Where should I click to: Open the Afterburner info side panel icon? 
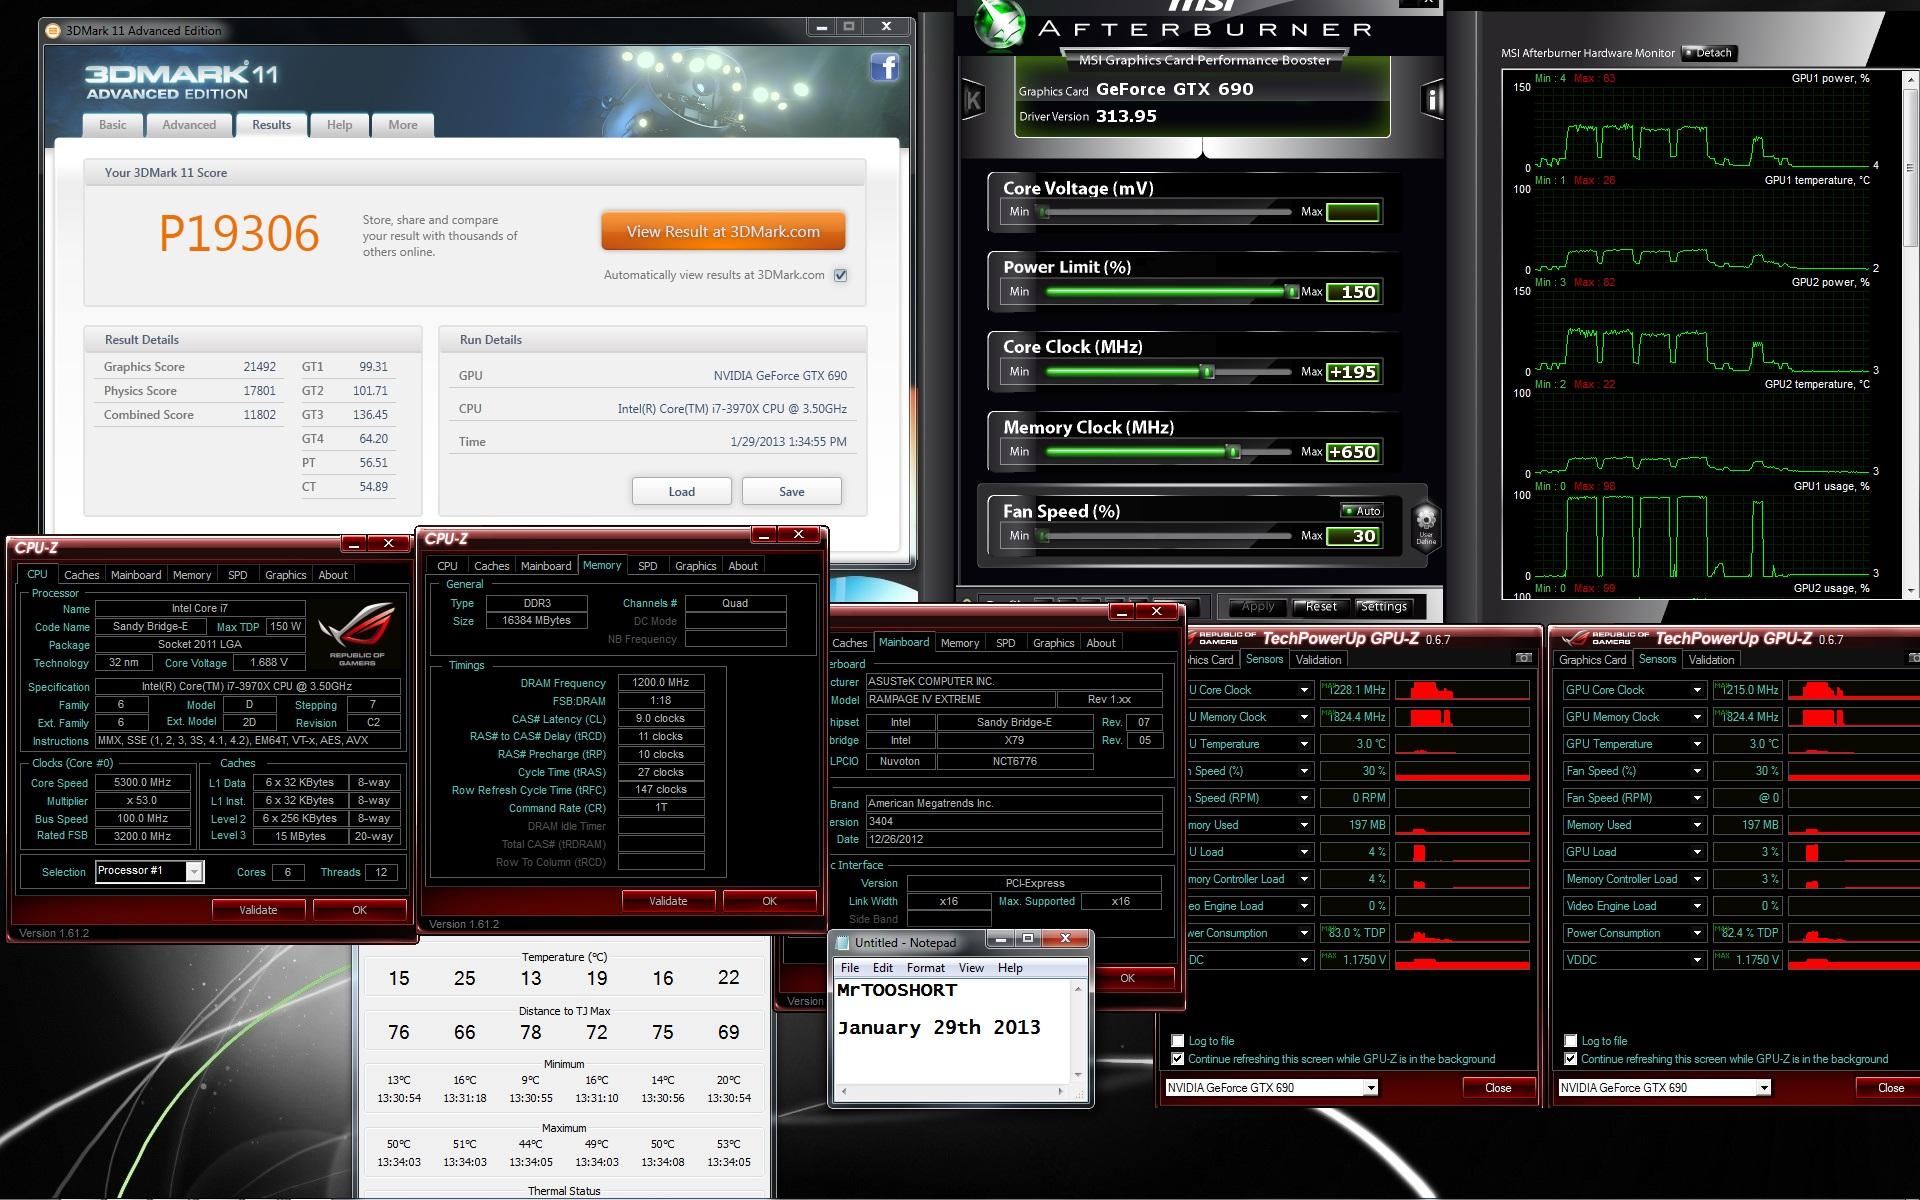1432,98
